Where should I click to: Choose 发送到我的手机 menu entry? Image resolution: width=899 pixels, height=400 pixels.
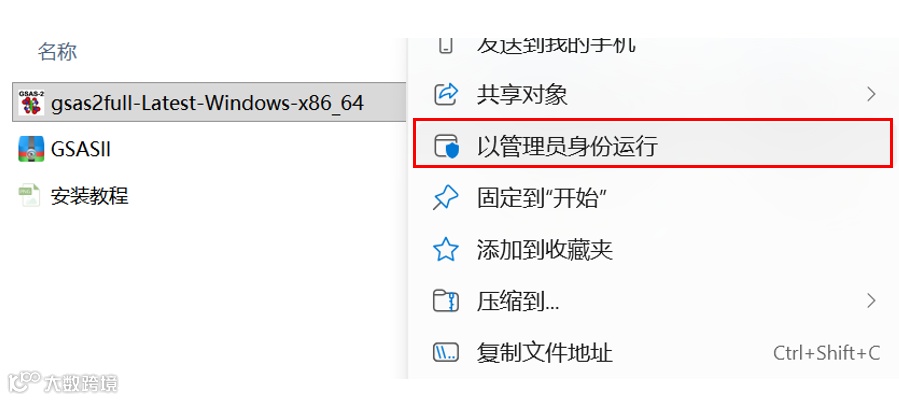[x=556, y=46]
